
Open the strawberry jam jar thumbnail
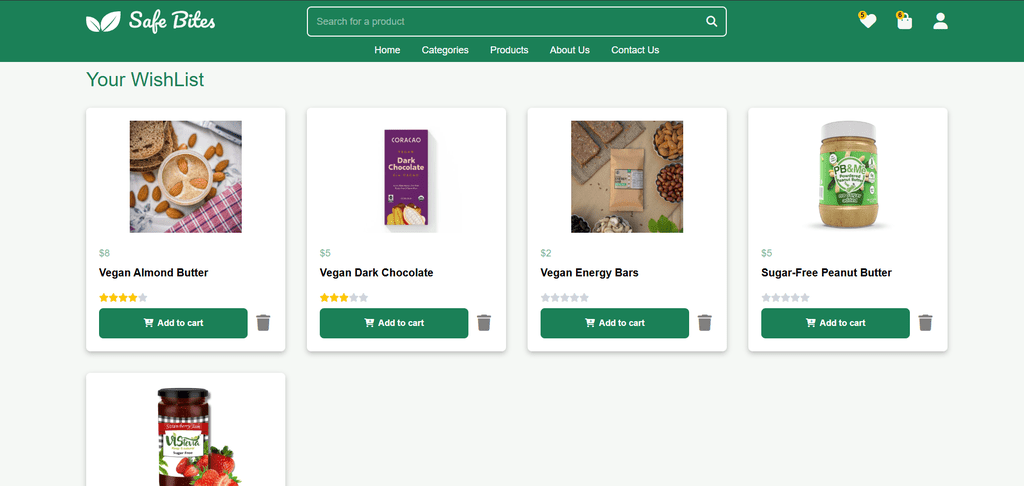click(x=196, y=436)
